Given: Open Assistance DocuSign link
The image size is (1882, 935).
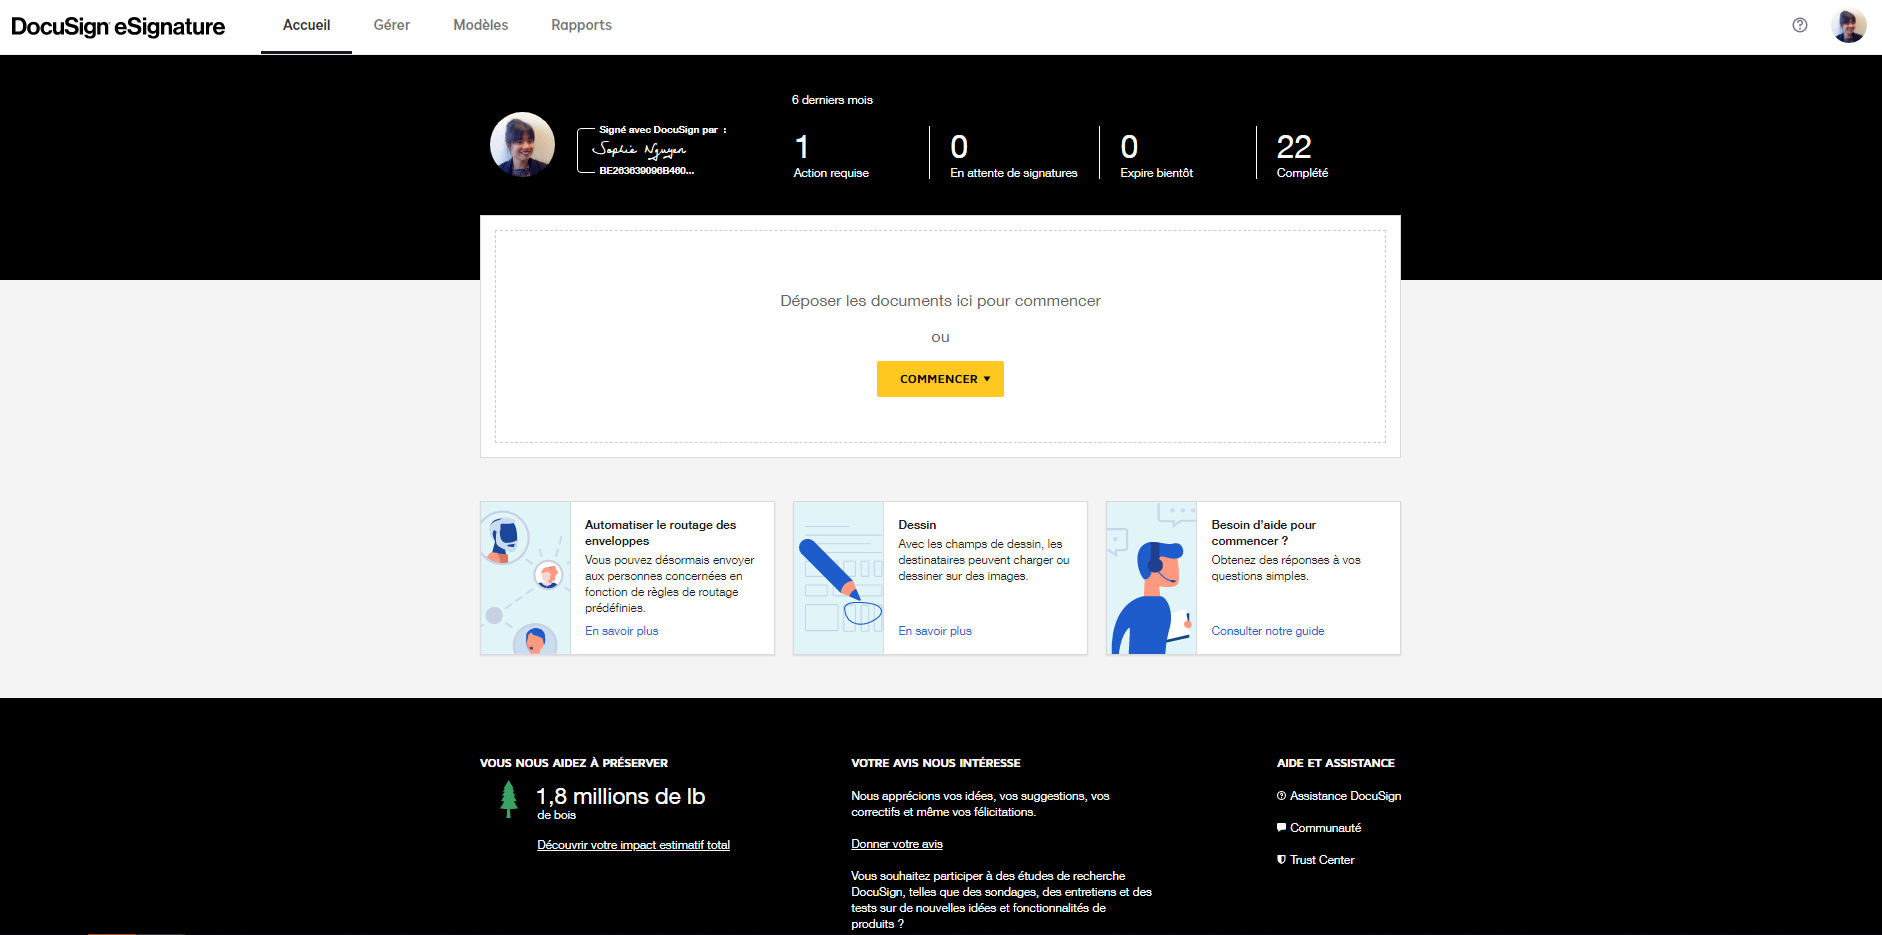Looking at the screenshot, I should click(1339, 796).
